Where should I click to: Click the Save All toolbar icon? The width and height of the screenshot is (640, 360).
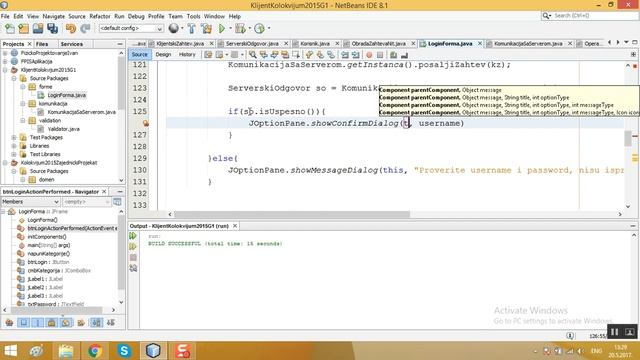pyautogui.click(x=53, y=29)
